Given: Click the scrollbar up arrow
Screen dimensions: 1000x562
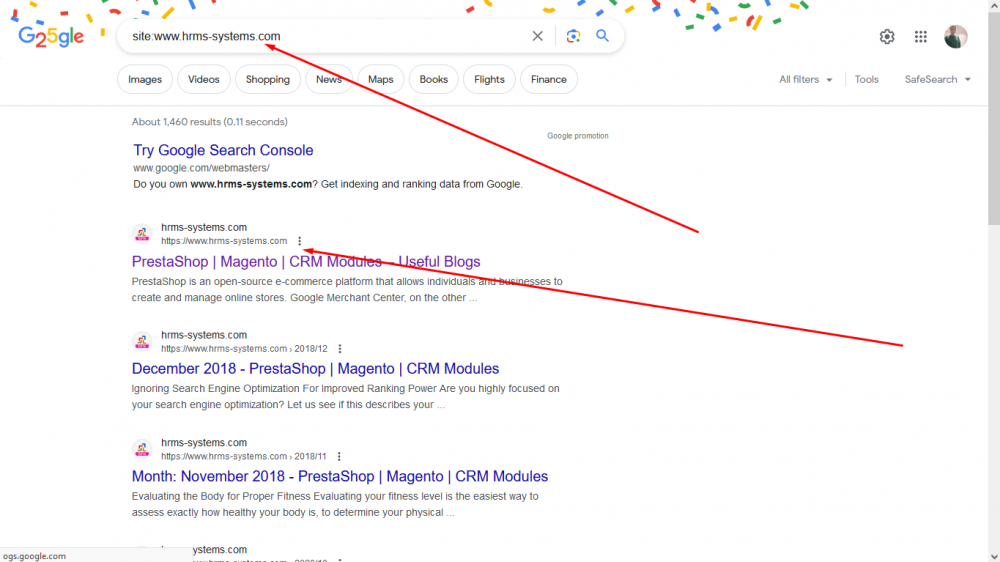Looking at the screenshot, I should coord(994,5).
